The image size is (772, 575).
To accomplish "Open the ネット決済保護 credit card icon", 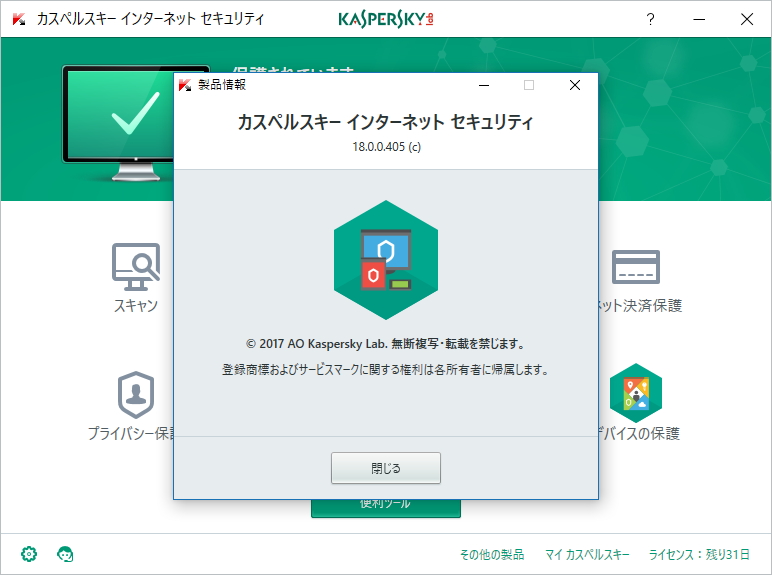I will coord(636,267).
